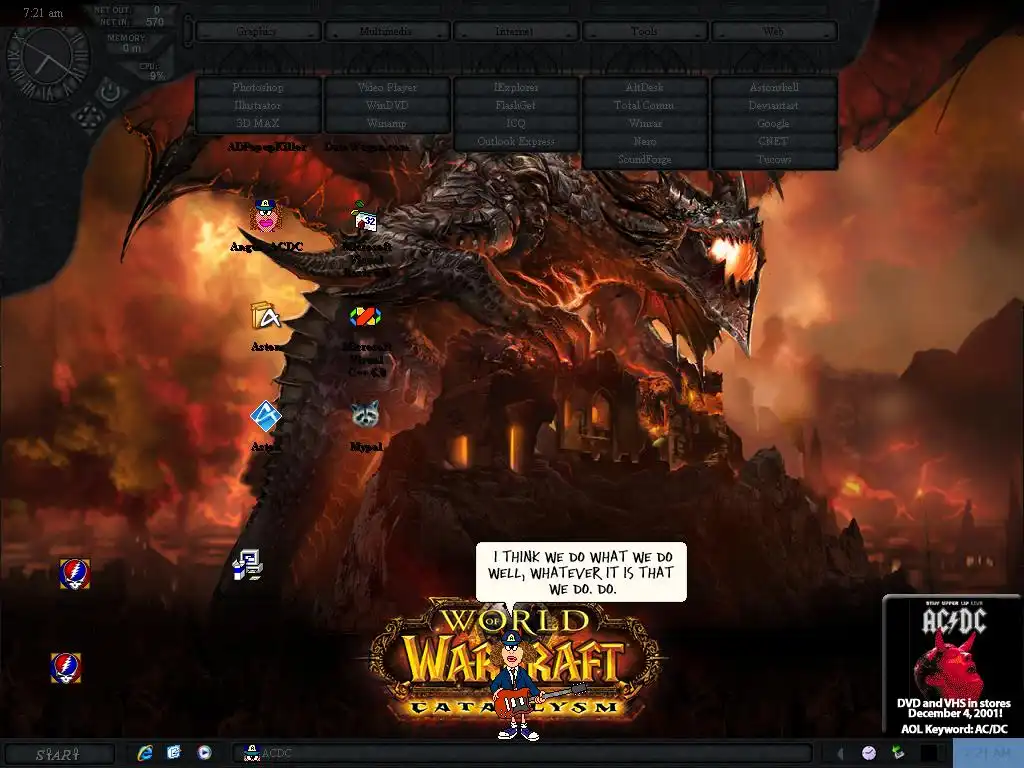Open Video Player in Multimedia list

click(387, 88)
